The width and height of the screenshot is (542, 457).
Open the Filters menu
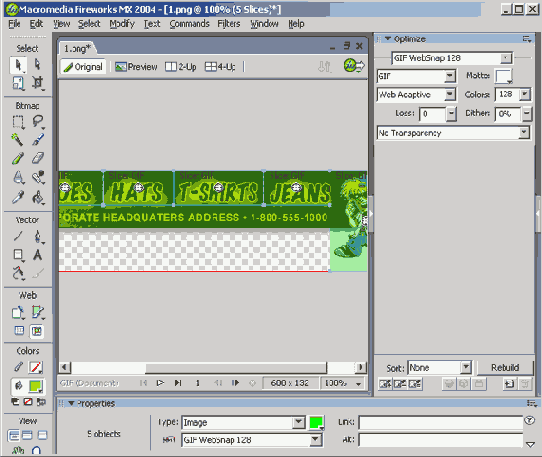(228, 24)
